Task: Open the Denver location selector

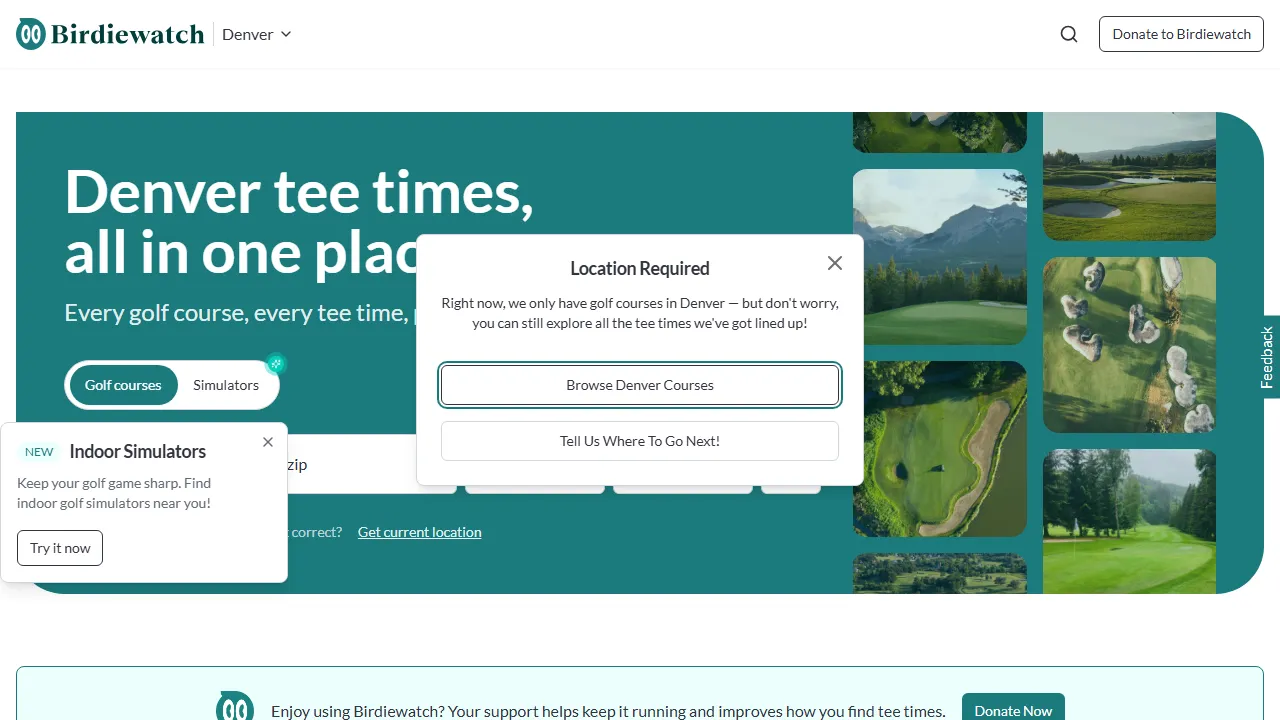Action: pos(256,34)
